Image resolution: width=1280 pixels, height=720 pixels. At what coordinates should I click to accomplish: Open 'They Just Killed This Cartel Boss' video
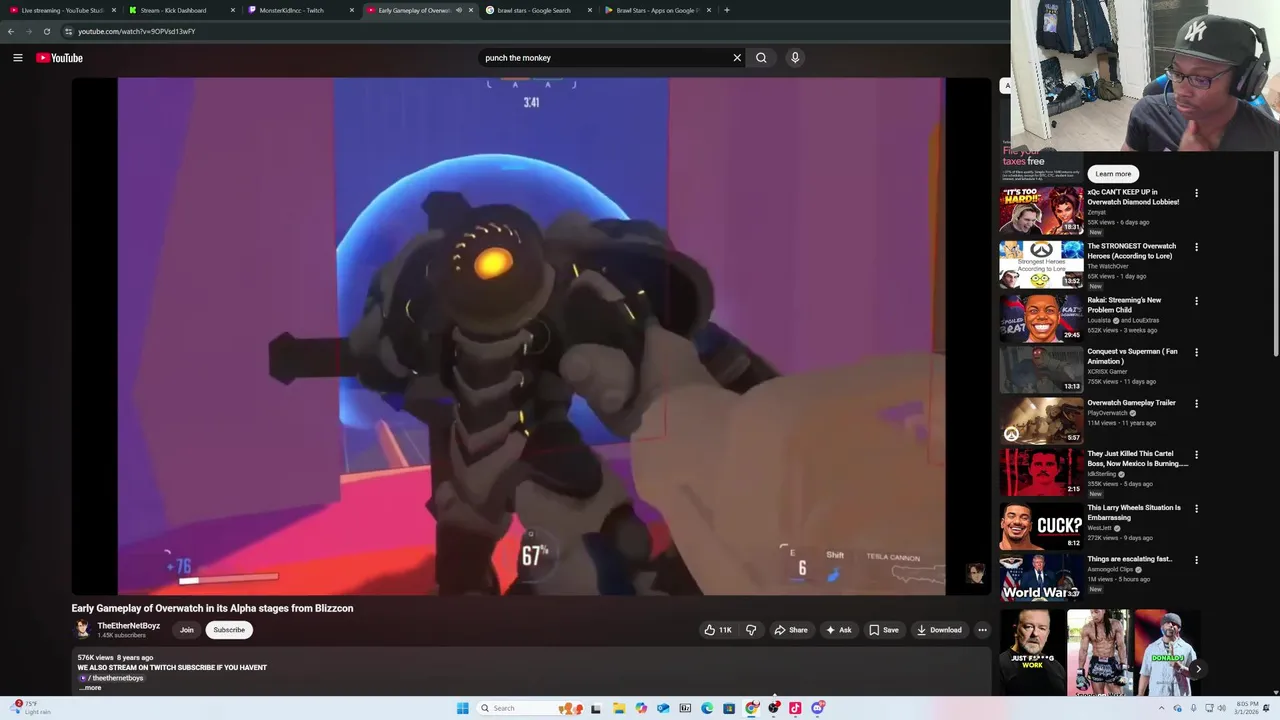click(x=1041, y=471)
